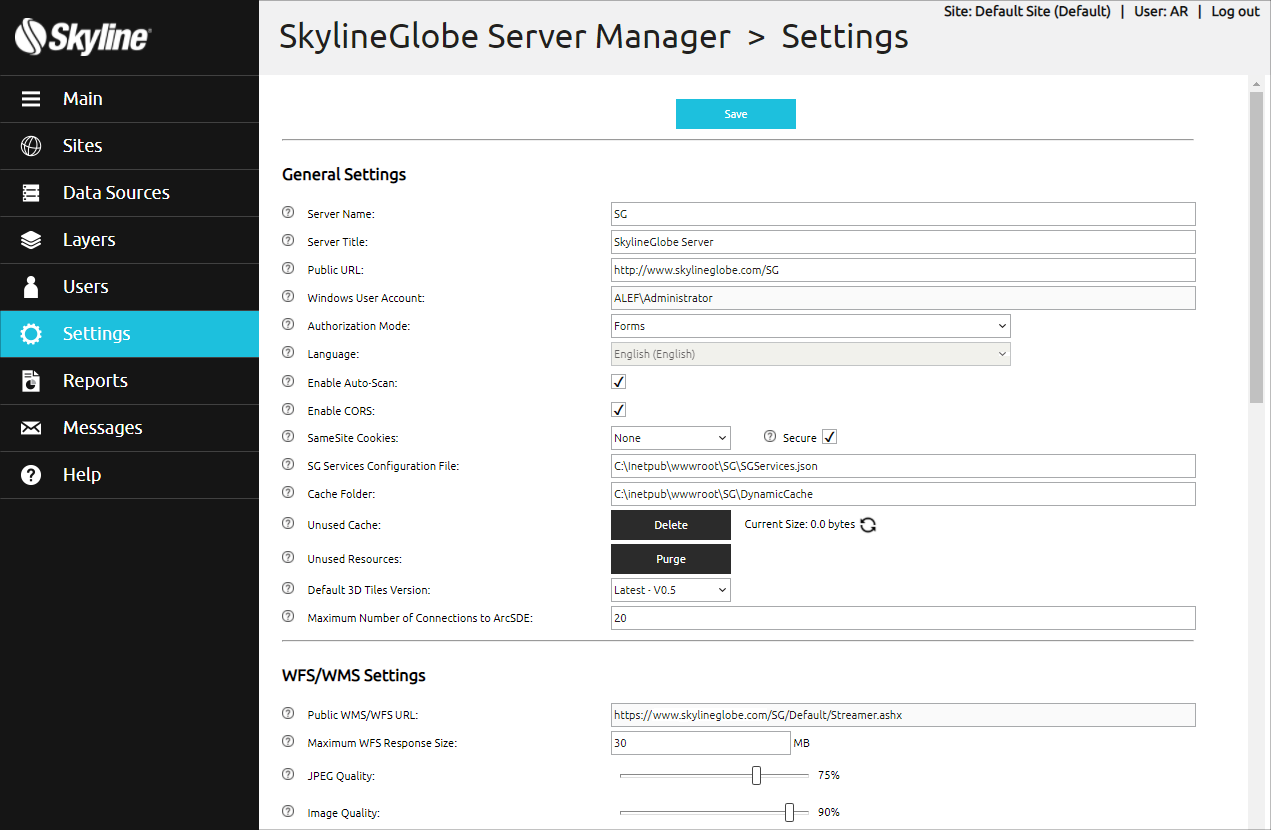
Task: Click the Sites globe icon
Action: tap(31, 146)
